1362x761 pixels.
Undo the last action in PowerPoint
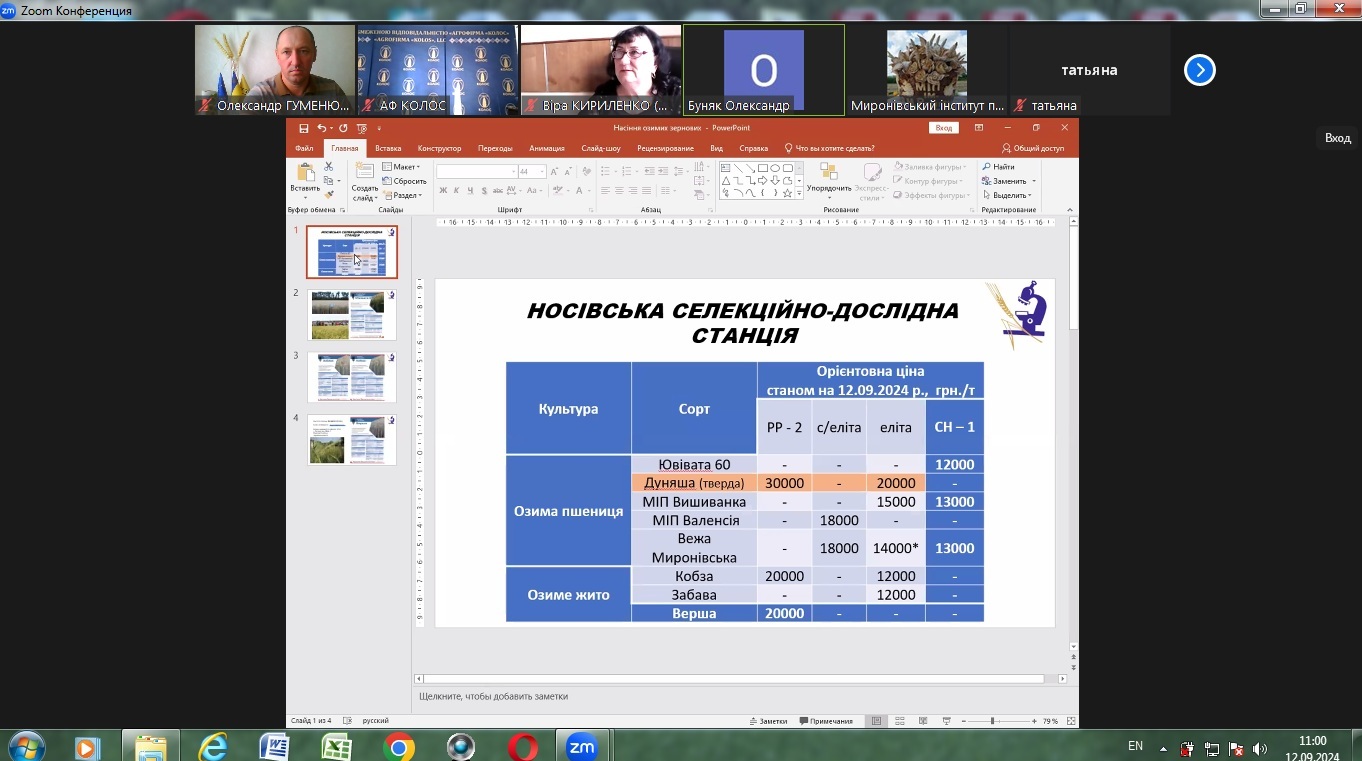click(321, 128)
